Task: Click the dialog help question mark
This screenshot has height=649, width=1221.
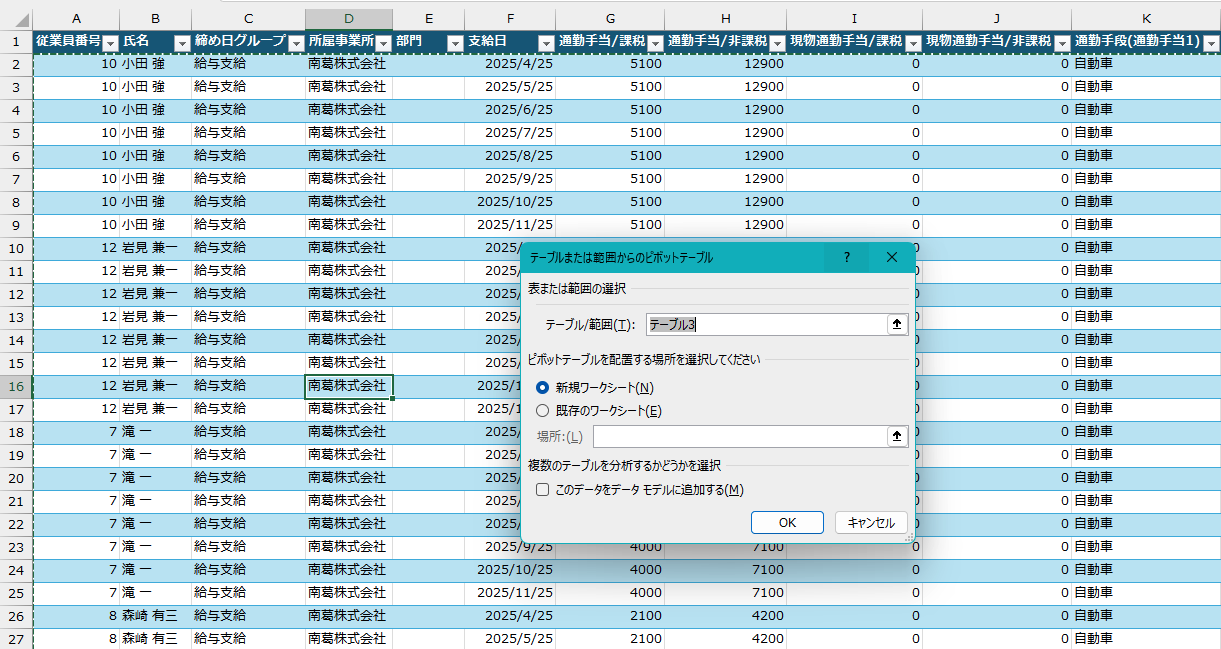Action: (x=847, y=258)
